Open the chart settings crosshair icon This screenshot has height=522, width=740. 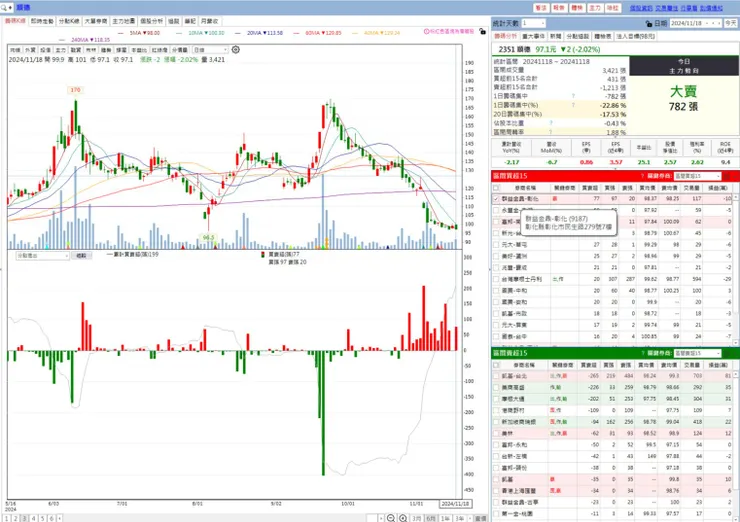[235, 50]
